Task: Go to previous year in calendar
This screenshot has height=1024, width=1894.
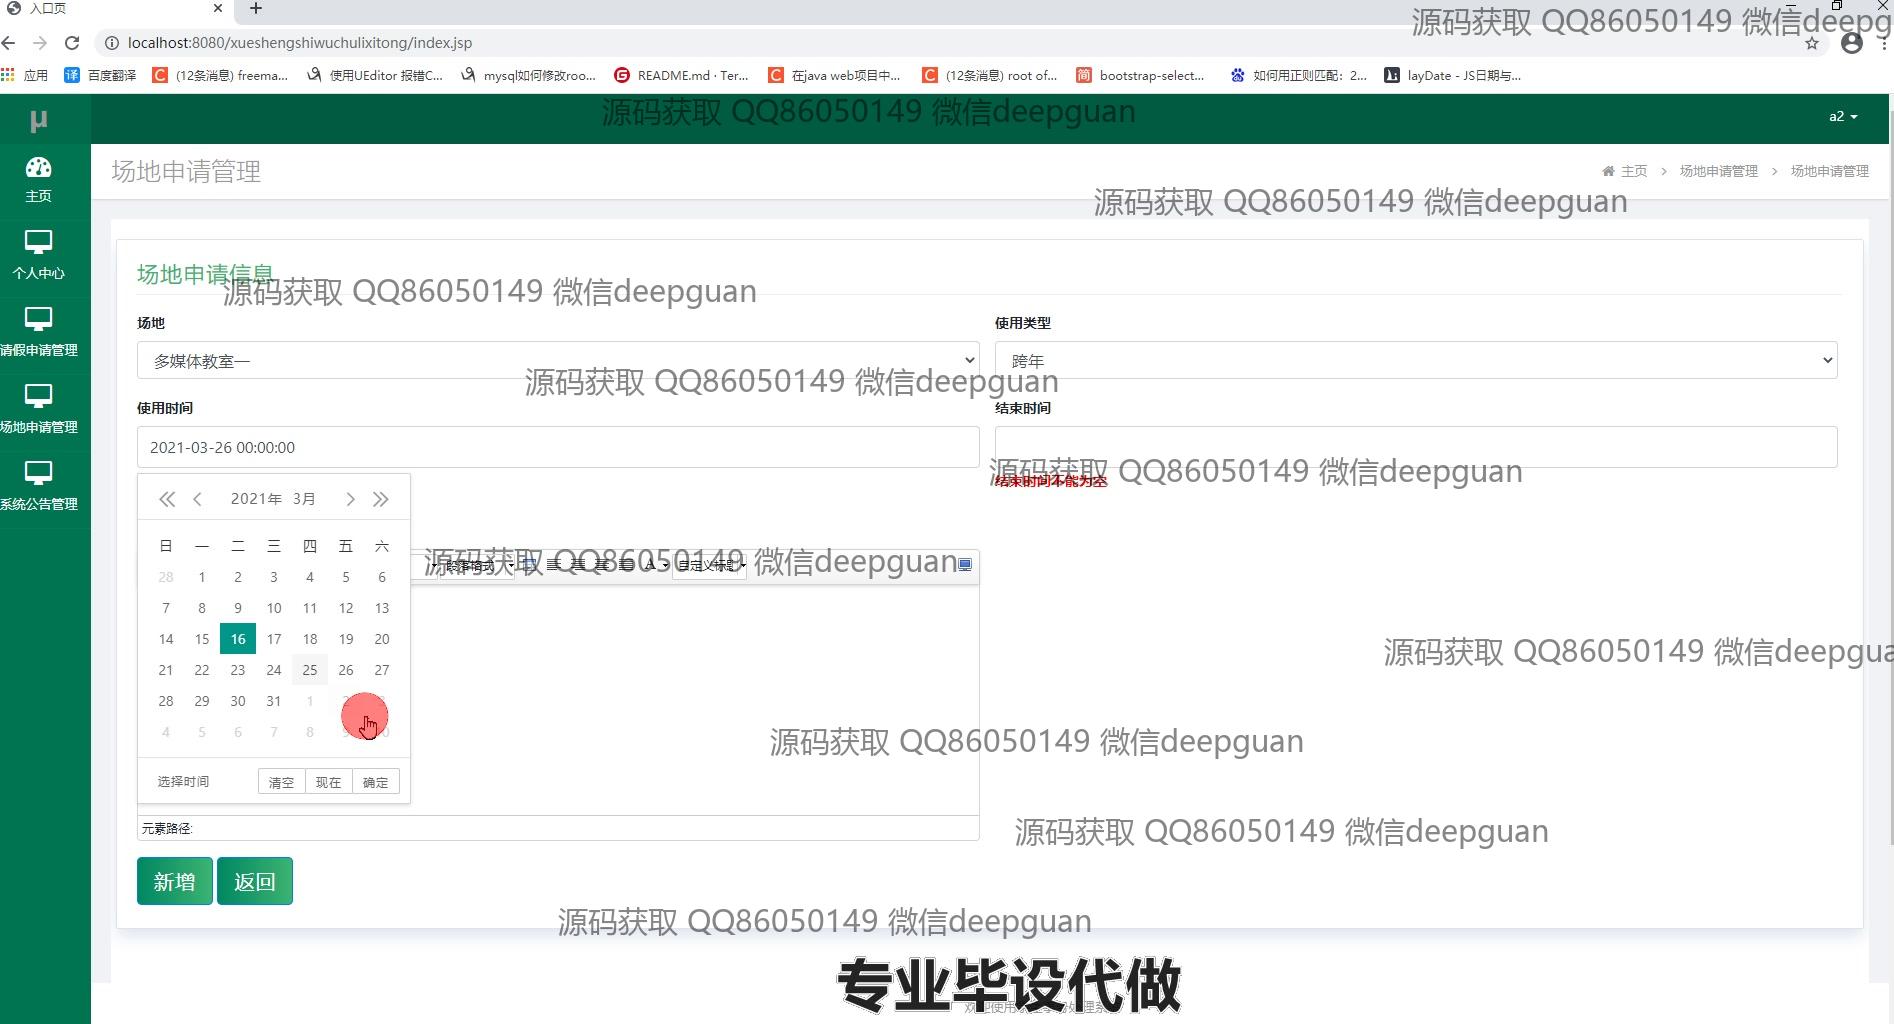Action: pyautogui.click(x=167, y=499)
